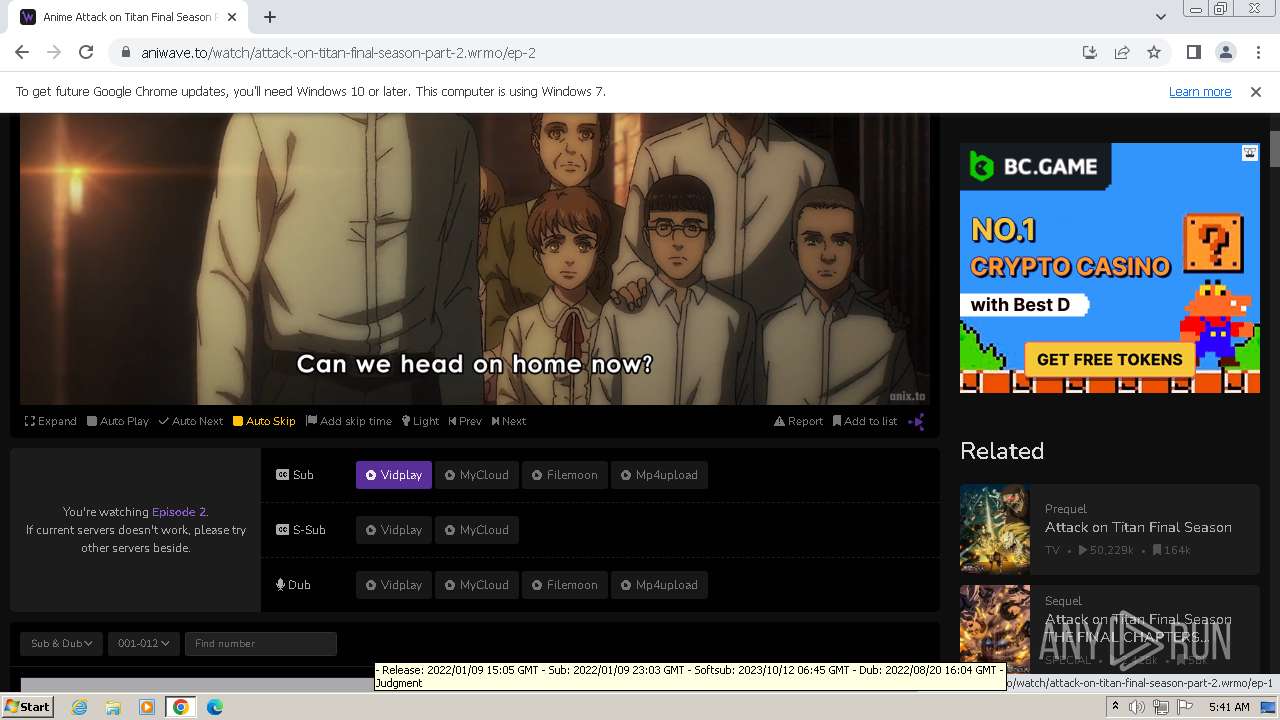Click Add skip time flag

(349, 421)
